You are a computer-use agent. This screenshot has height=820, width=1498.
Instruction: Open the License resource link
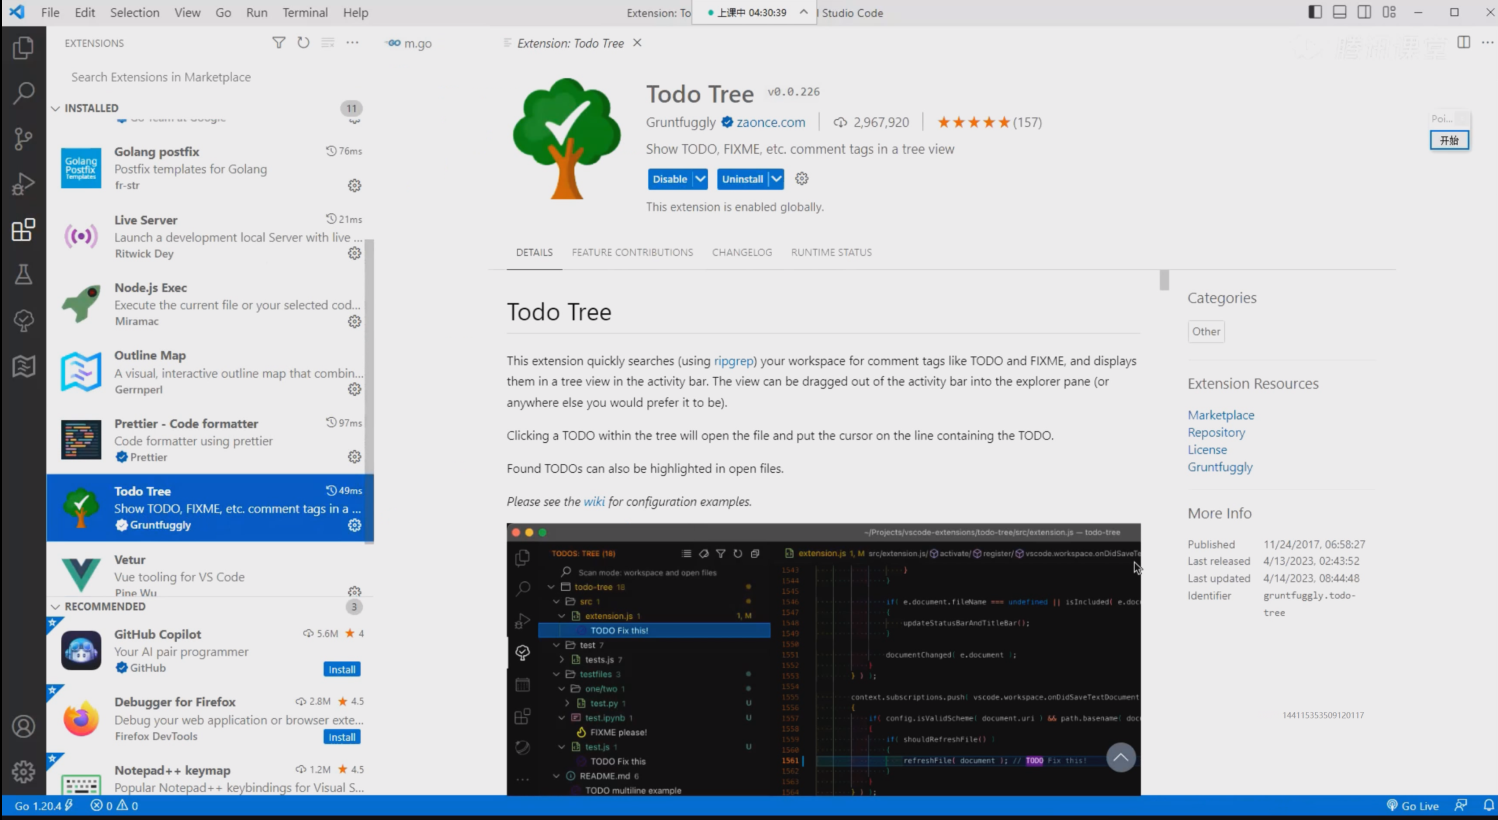[x=1207, y=450]
